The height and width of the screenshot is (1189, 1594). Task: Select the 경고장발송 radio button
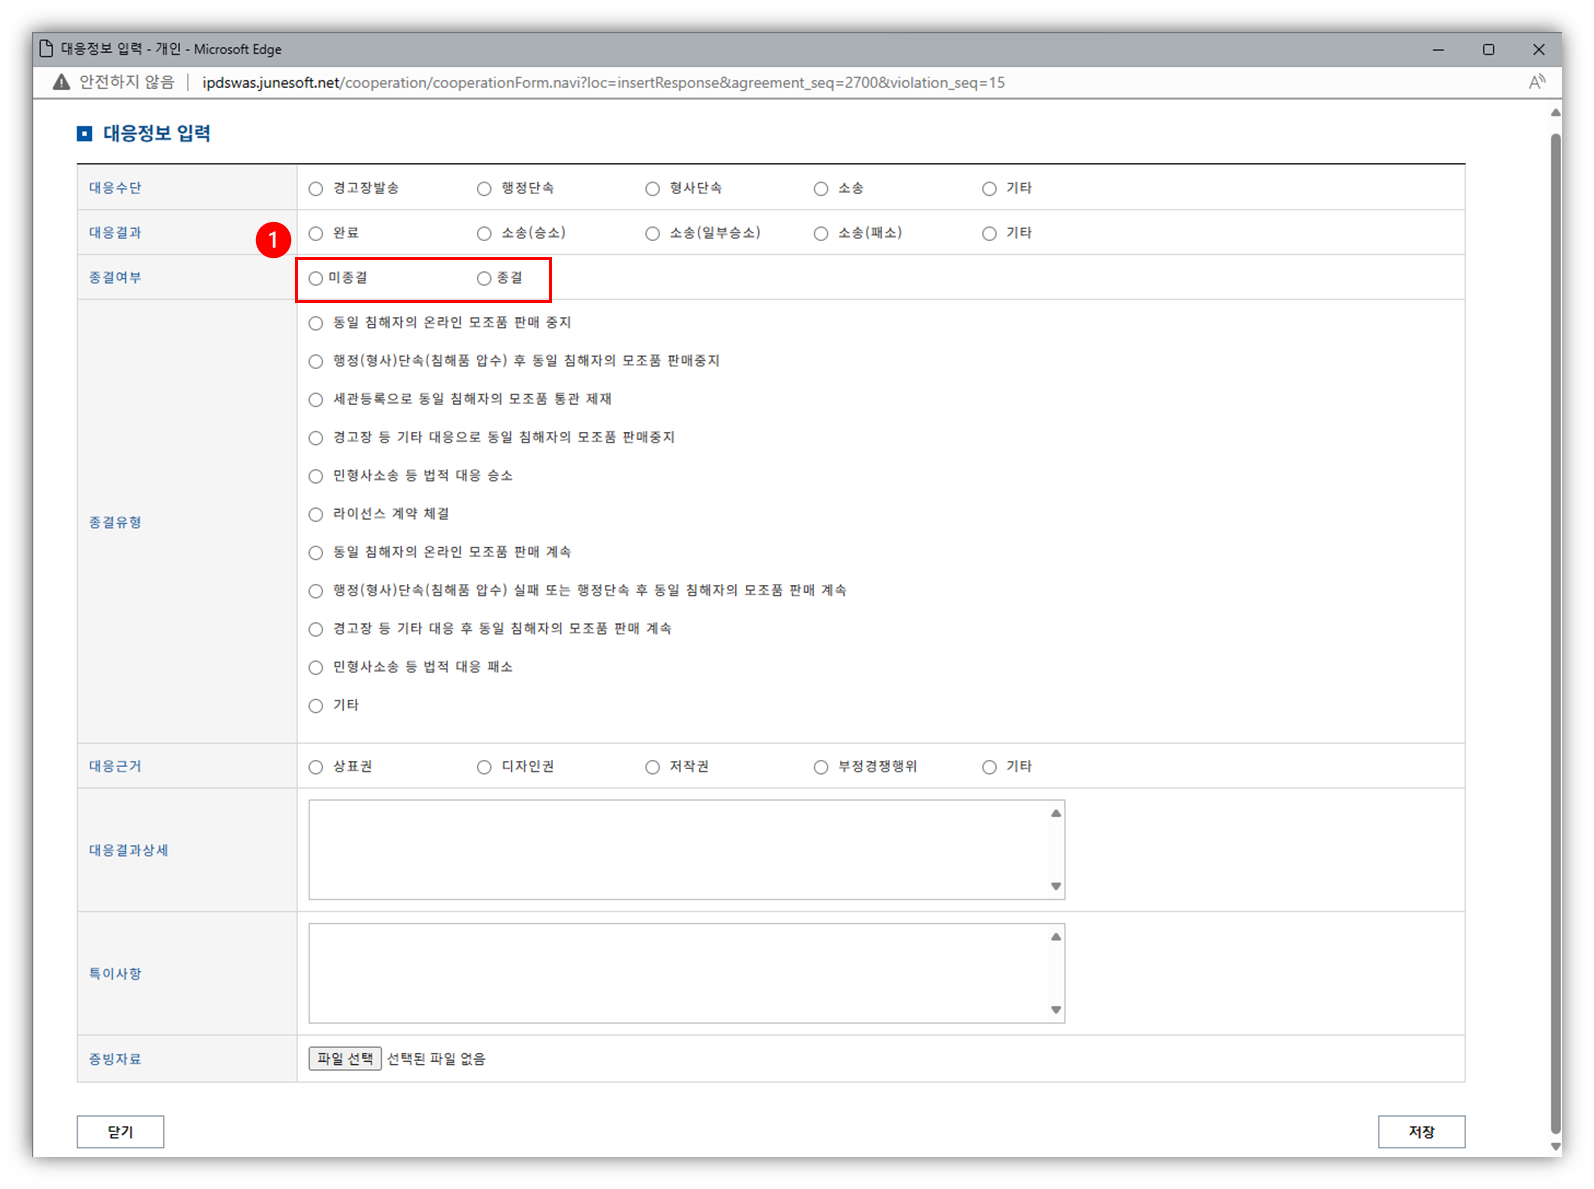coord(316,189)
